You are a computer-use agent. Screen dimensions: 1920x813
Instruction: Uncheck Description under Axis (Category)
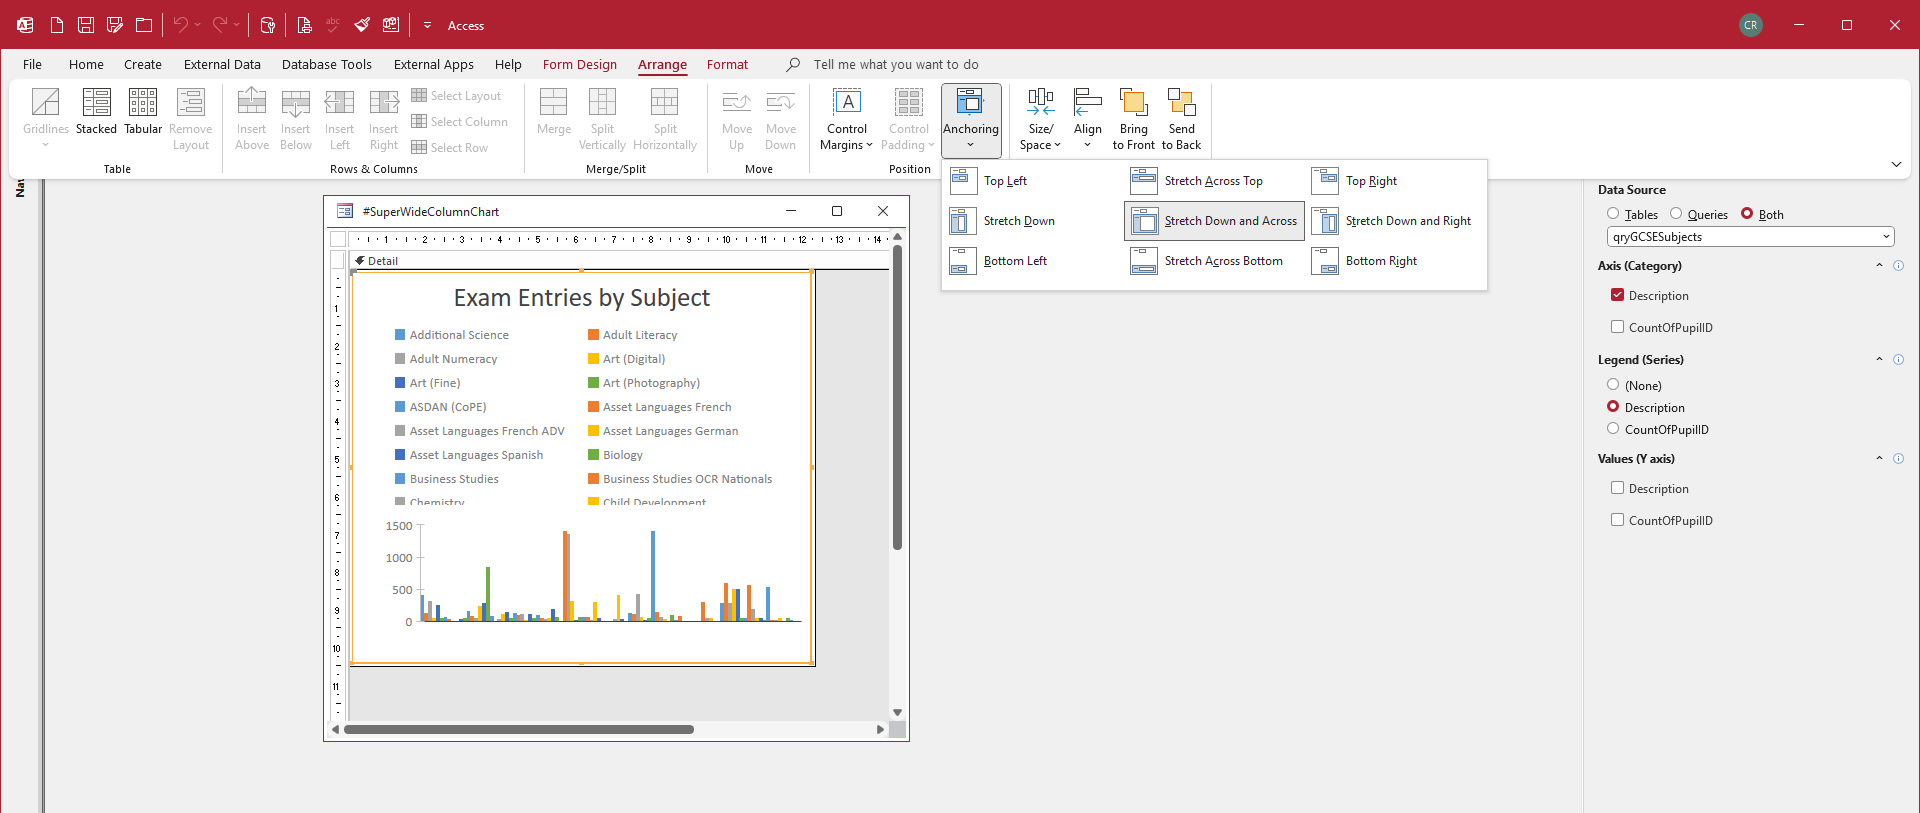tap(1617, 295)
